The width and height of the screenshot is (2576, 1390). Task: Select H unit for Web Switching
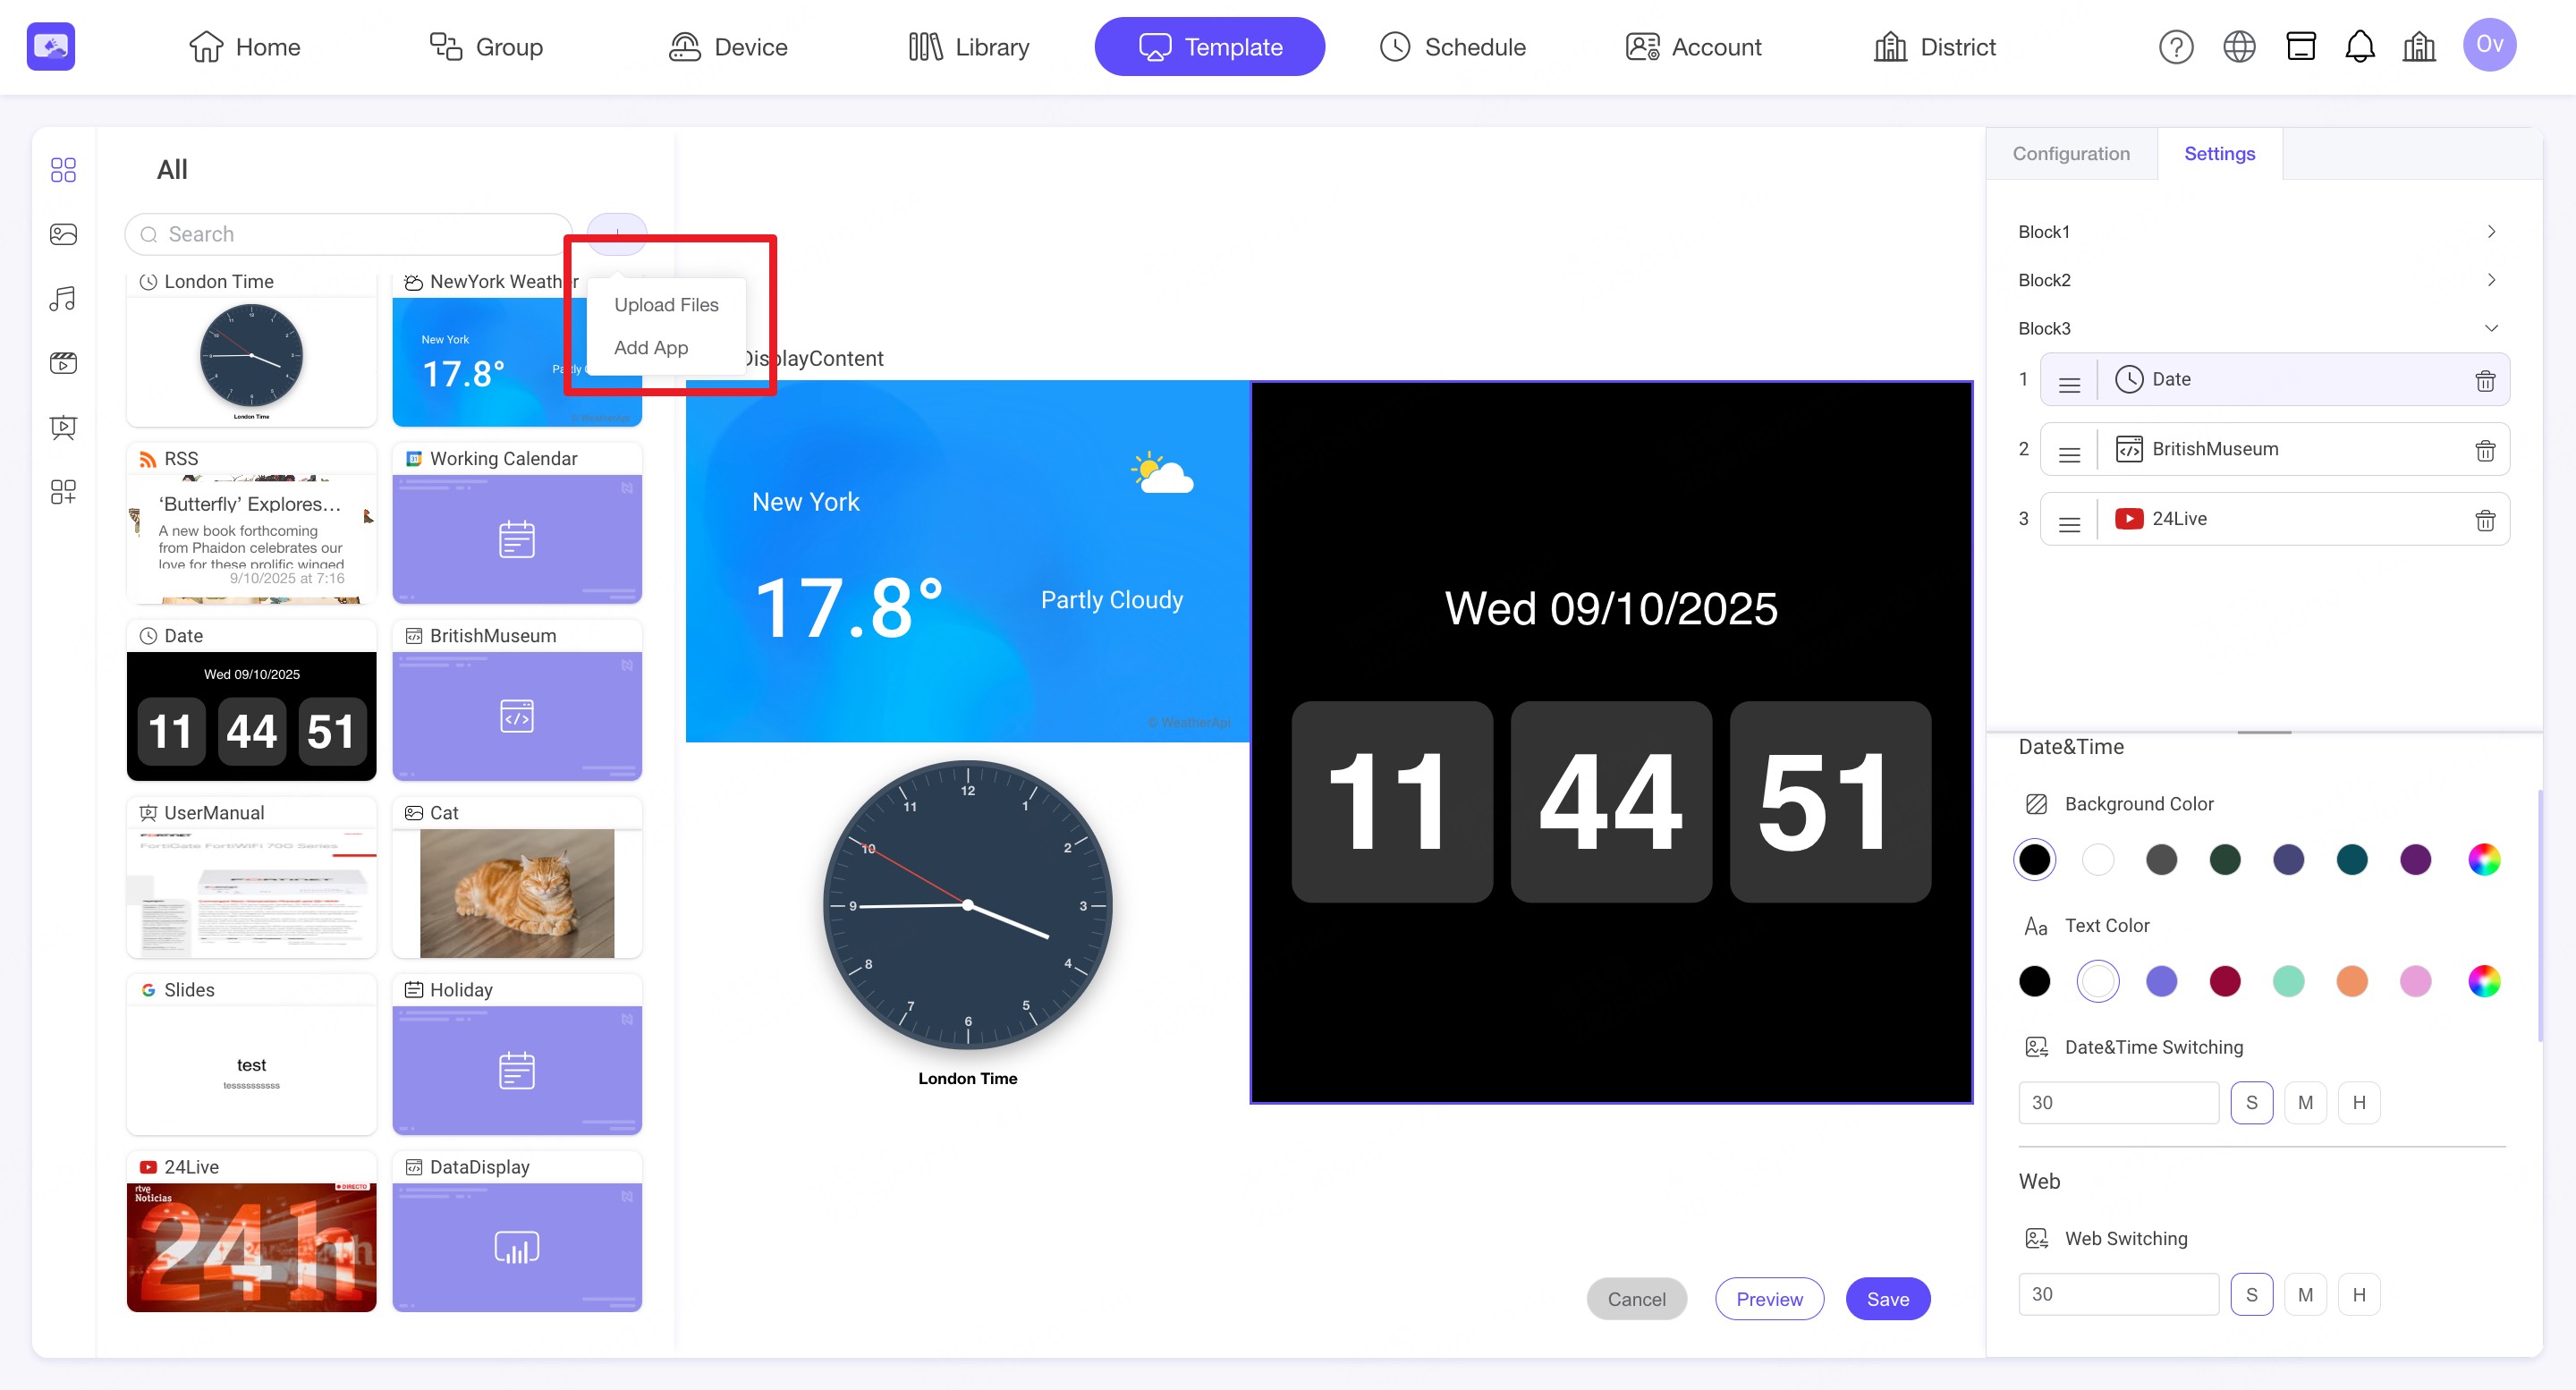(2358, 1294)
